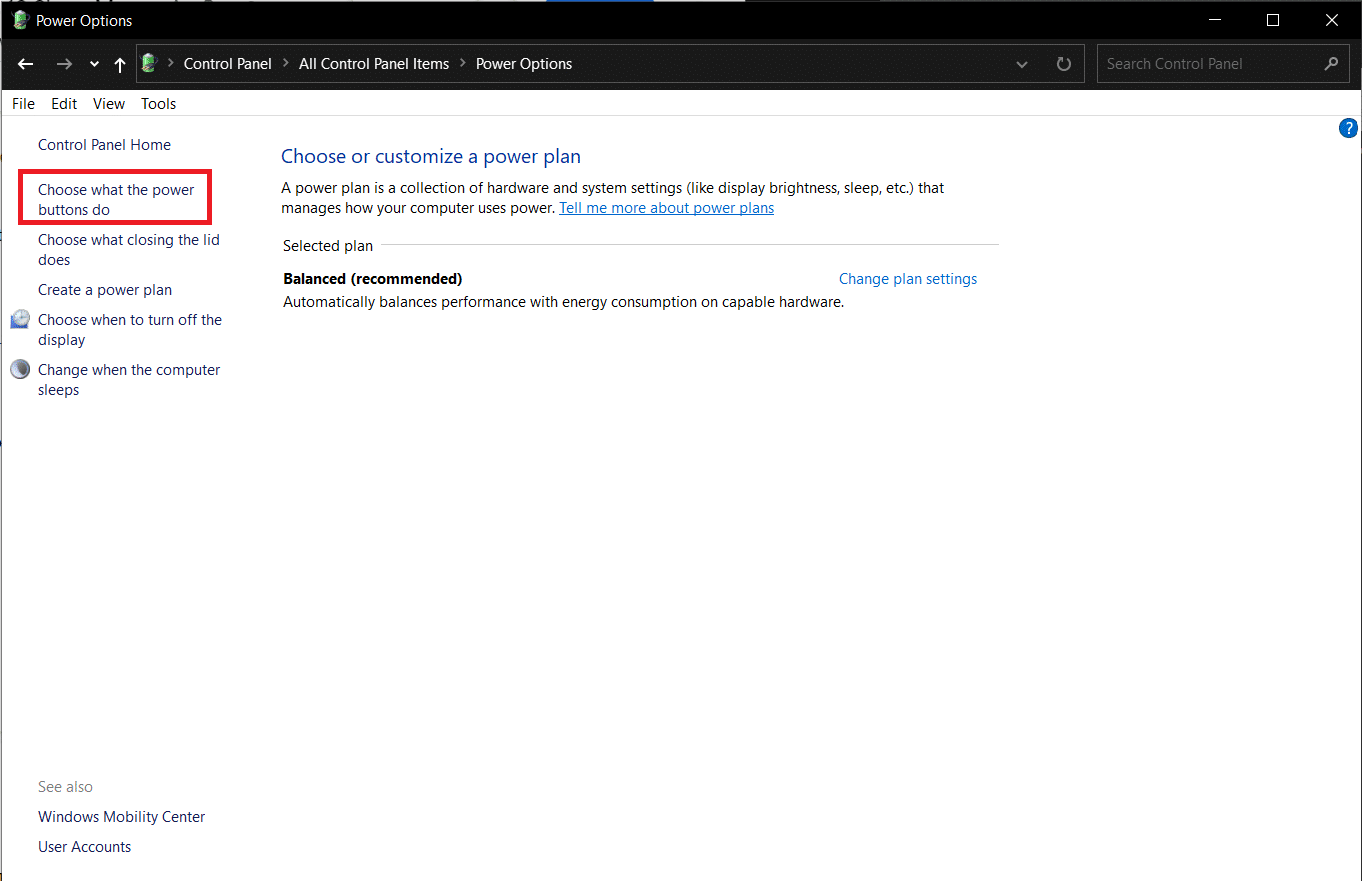This screenshot has width=1362, height=881.
Task: Open the View menu
Action: tap(109, 104)
